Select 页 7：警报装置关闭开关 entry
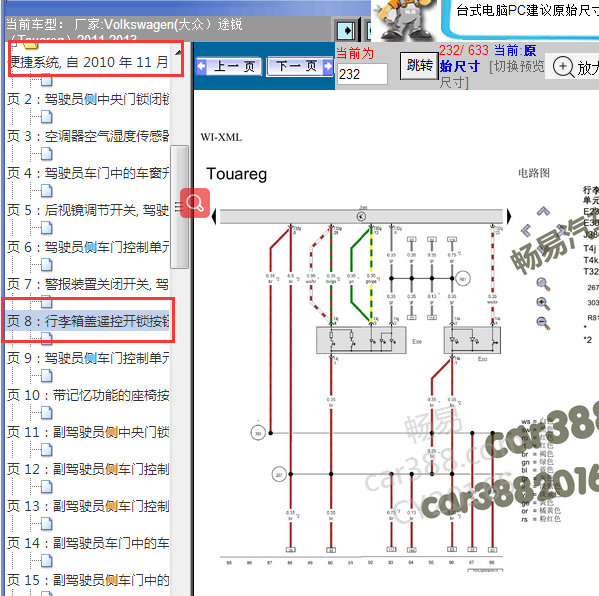599x596 pixels. click(88, 284)
